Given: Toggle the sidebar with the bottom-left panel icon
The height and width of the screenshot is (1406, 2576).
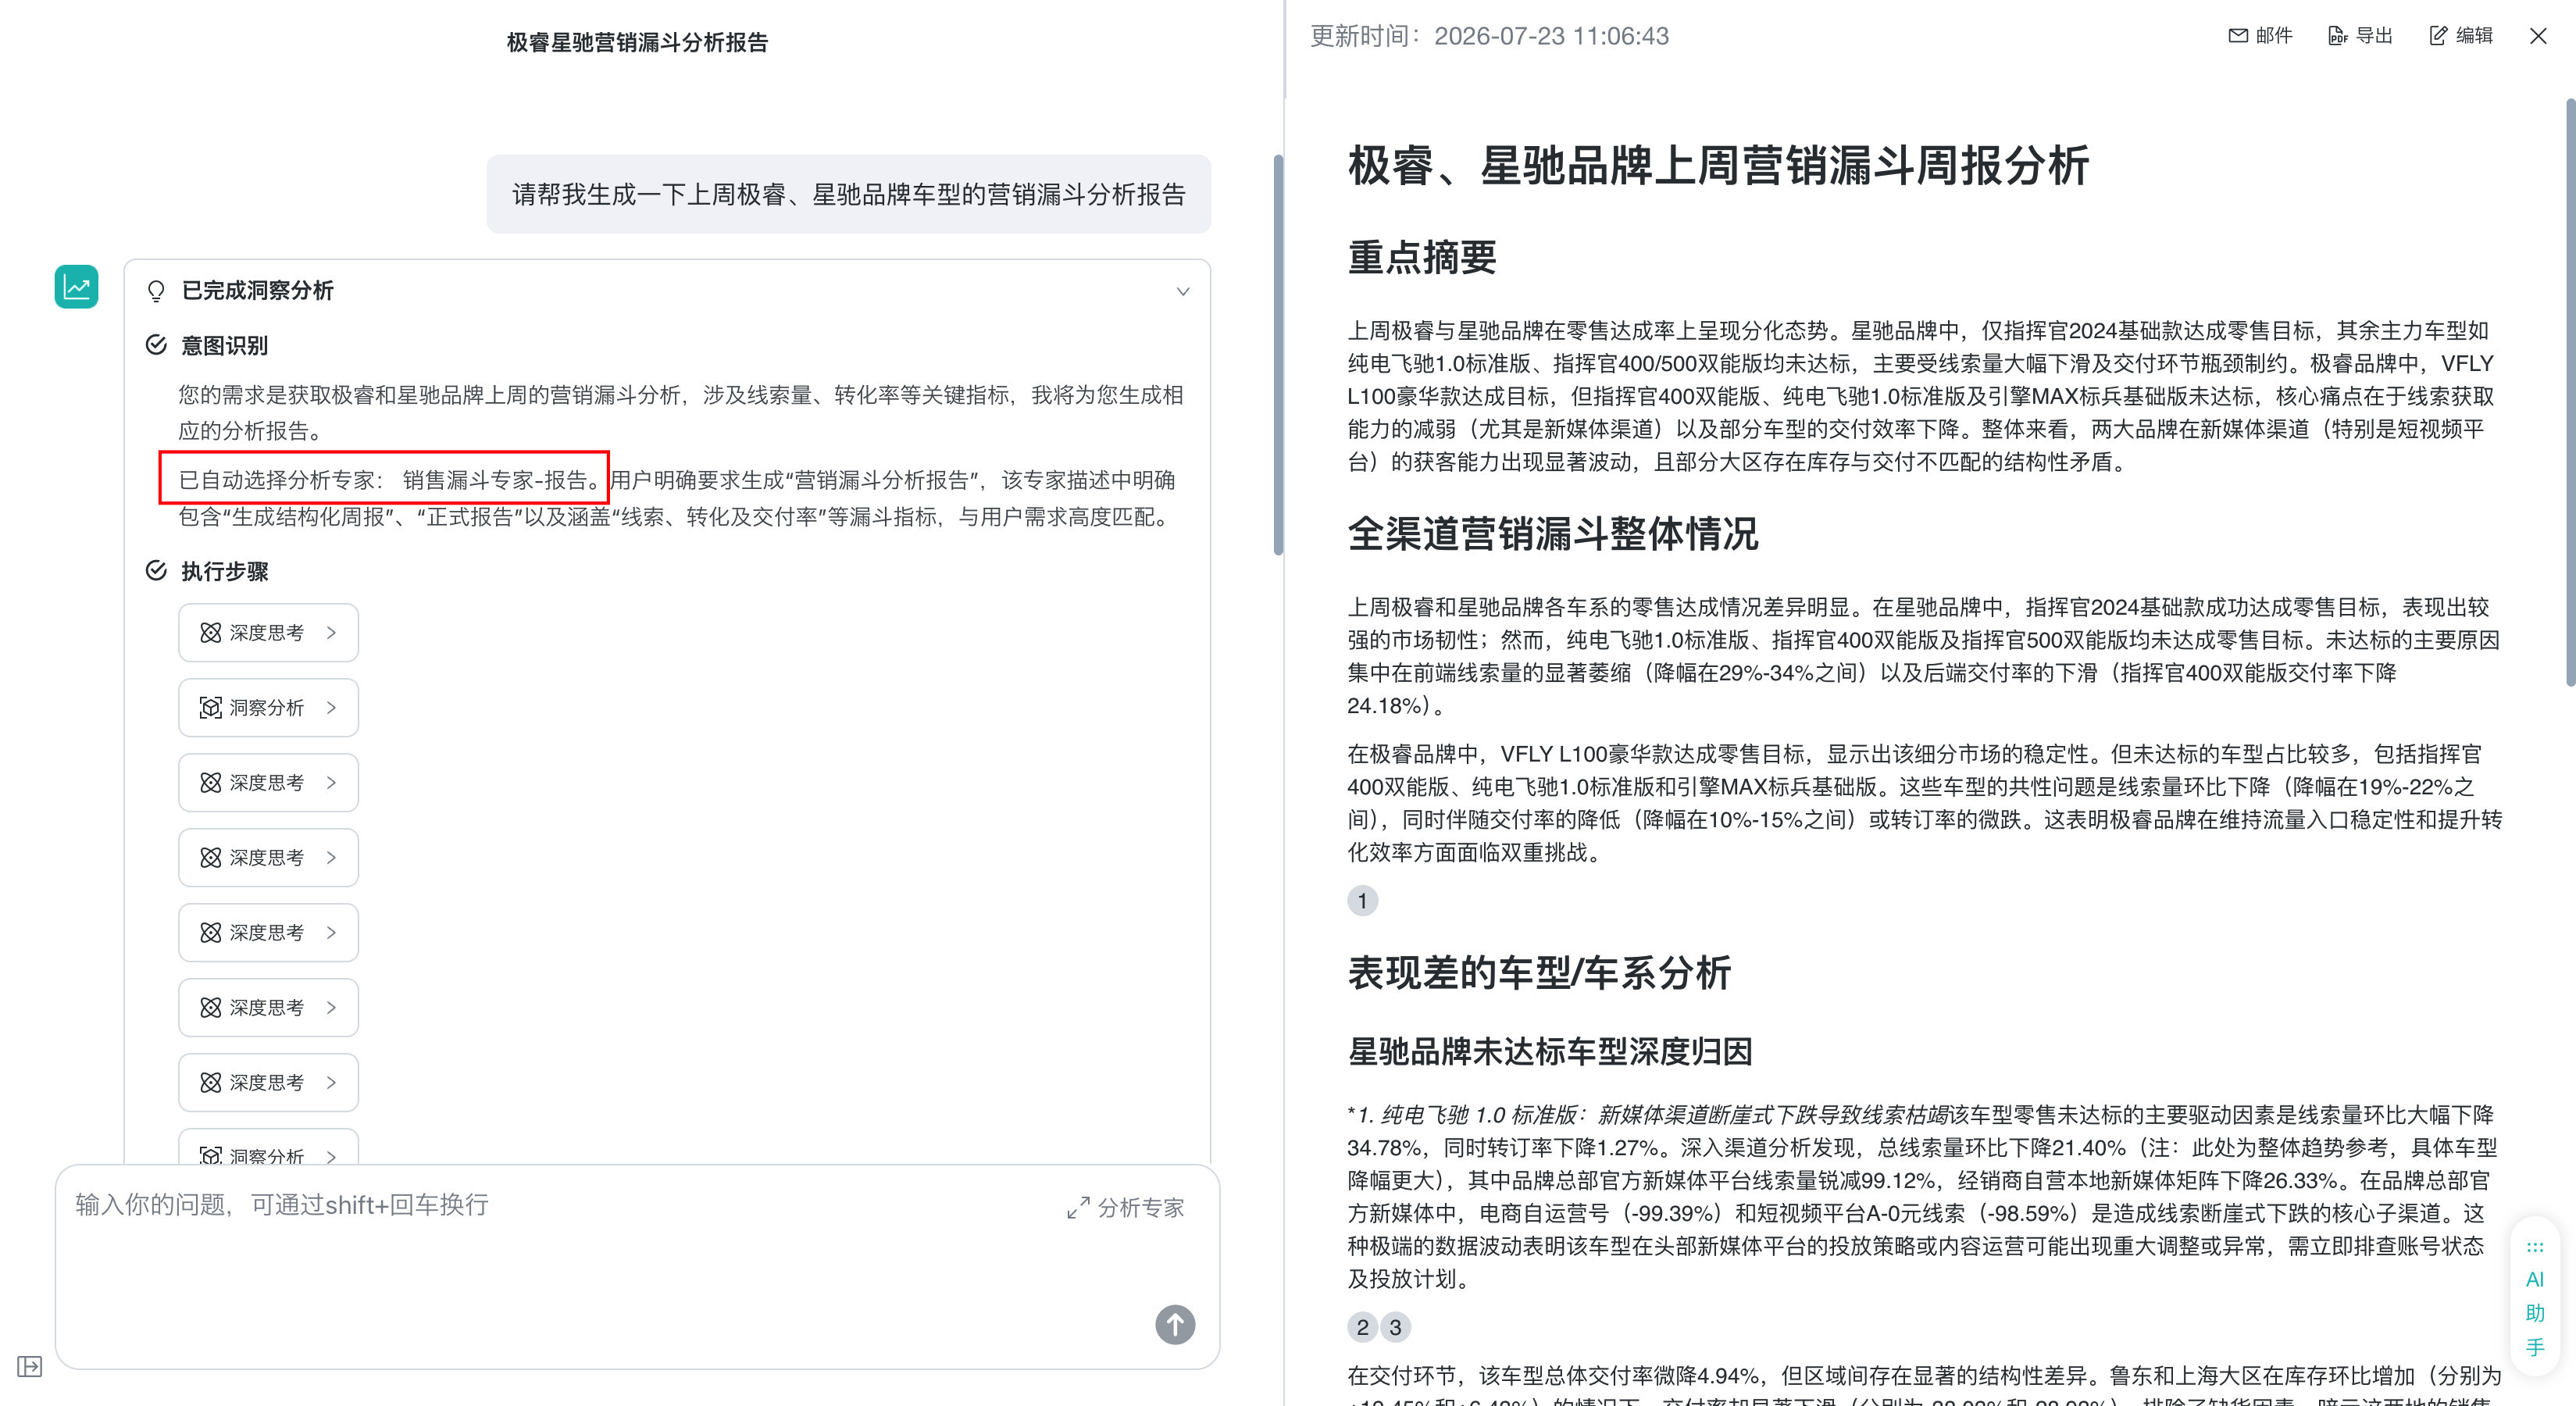Looking at the screenshot, I should (30, 1366).
